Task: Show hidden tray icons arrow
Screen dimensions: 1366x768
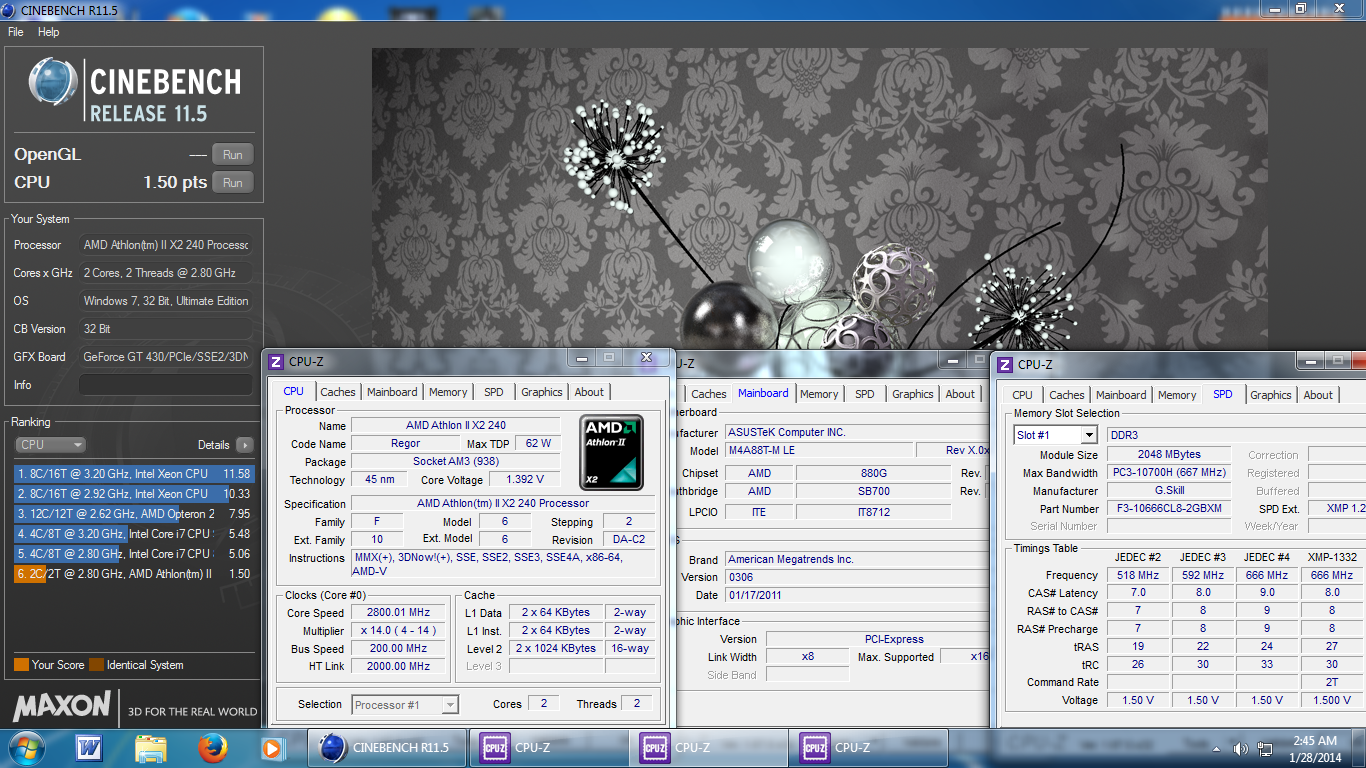Action: 1215,748
